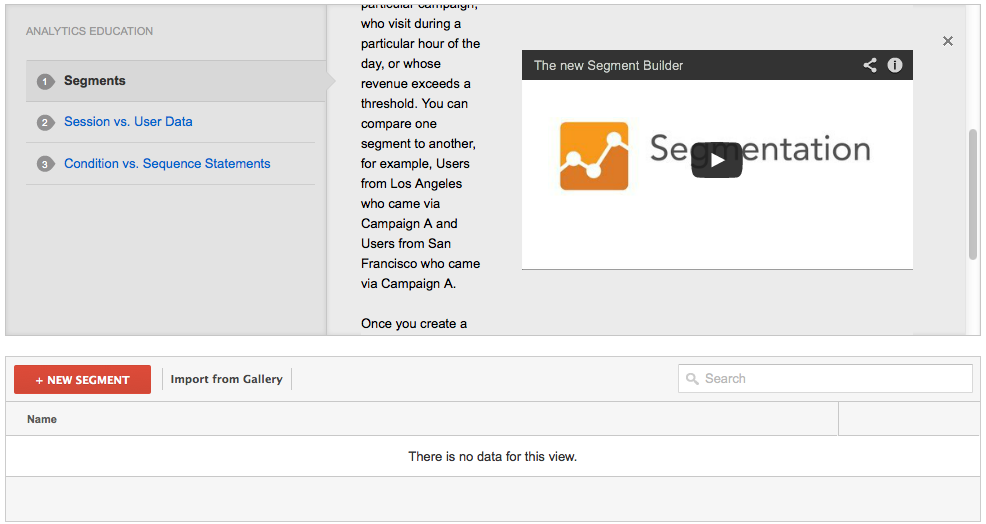Focus the segment Search field
The width and height of the screenshot is (986, 524).
coord(825,379)
